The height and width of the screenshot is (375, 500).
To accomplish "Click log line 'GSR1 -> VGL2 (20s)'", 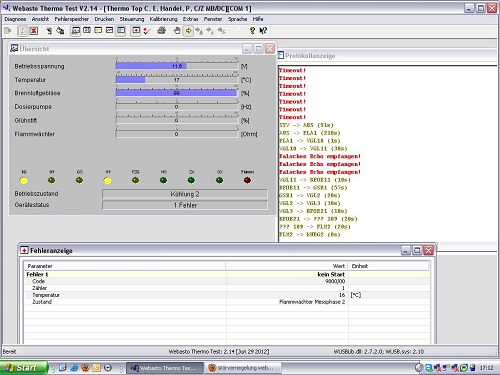I will coord(310,195).
